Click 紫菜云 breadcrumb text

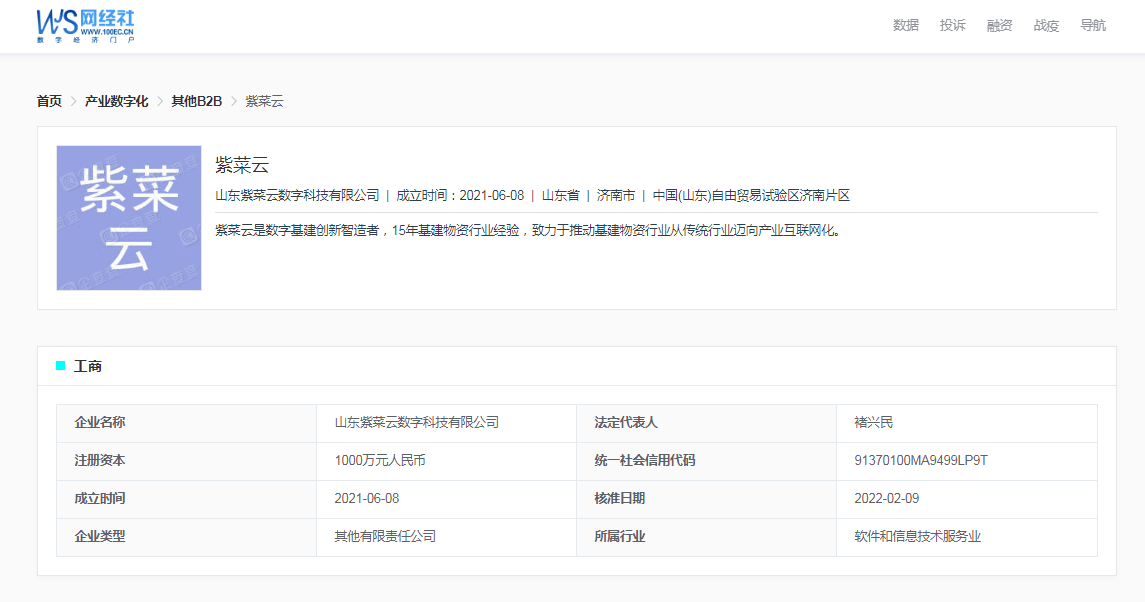click(264, 102)
